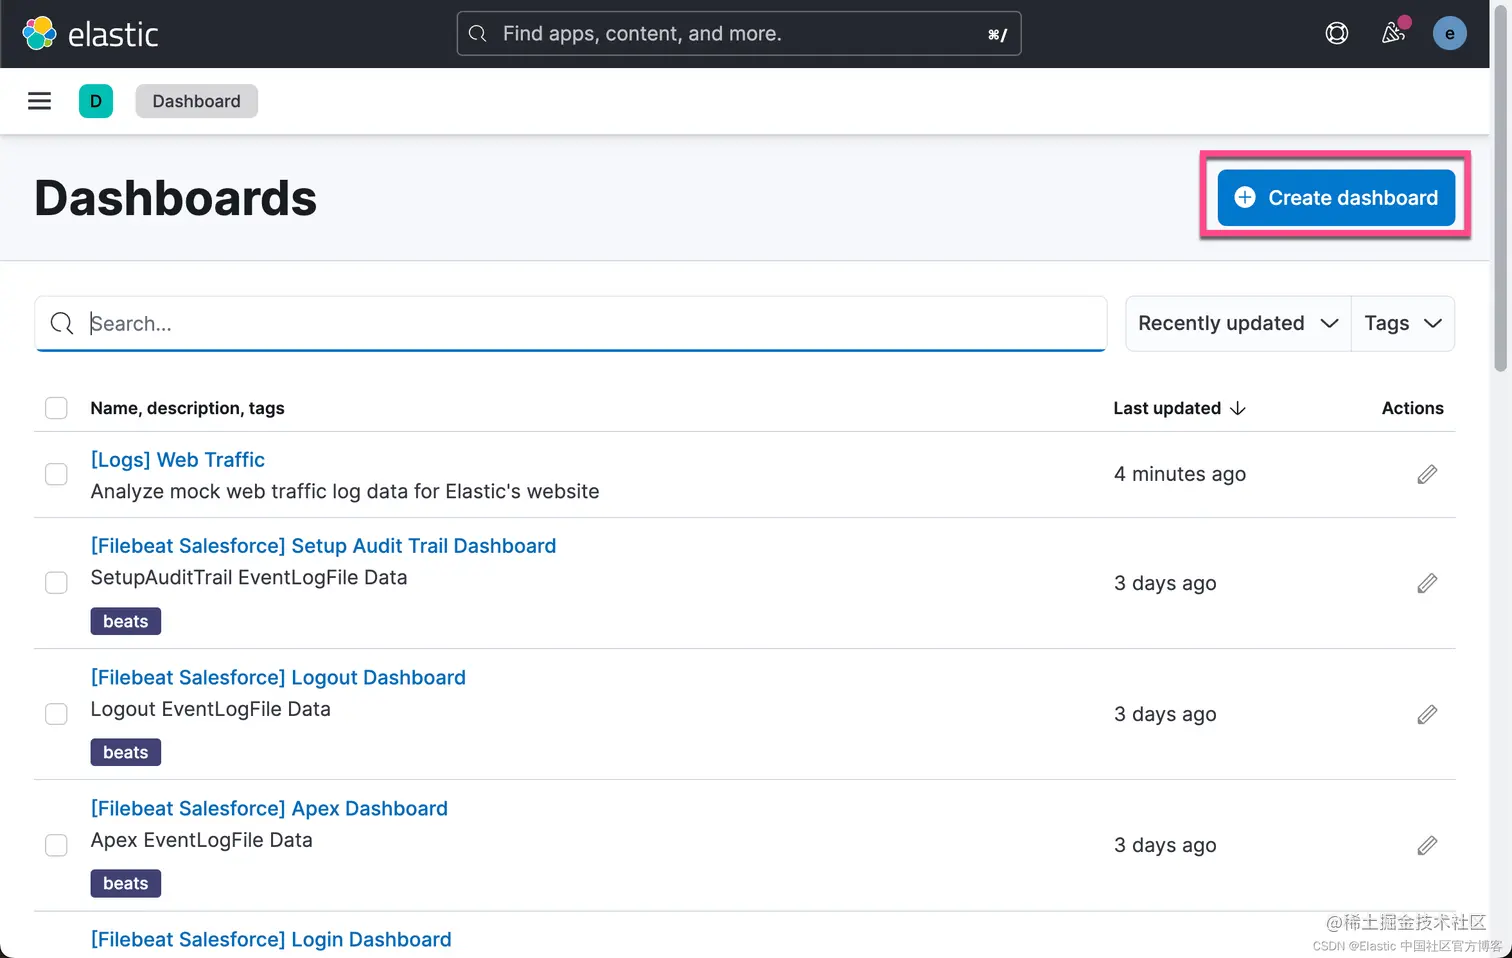Click the magnifier icon in the global search bar
This screenshot has width=1512, height=958.
coord(478,34)
